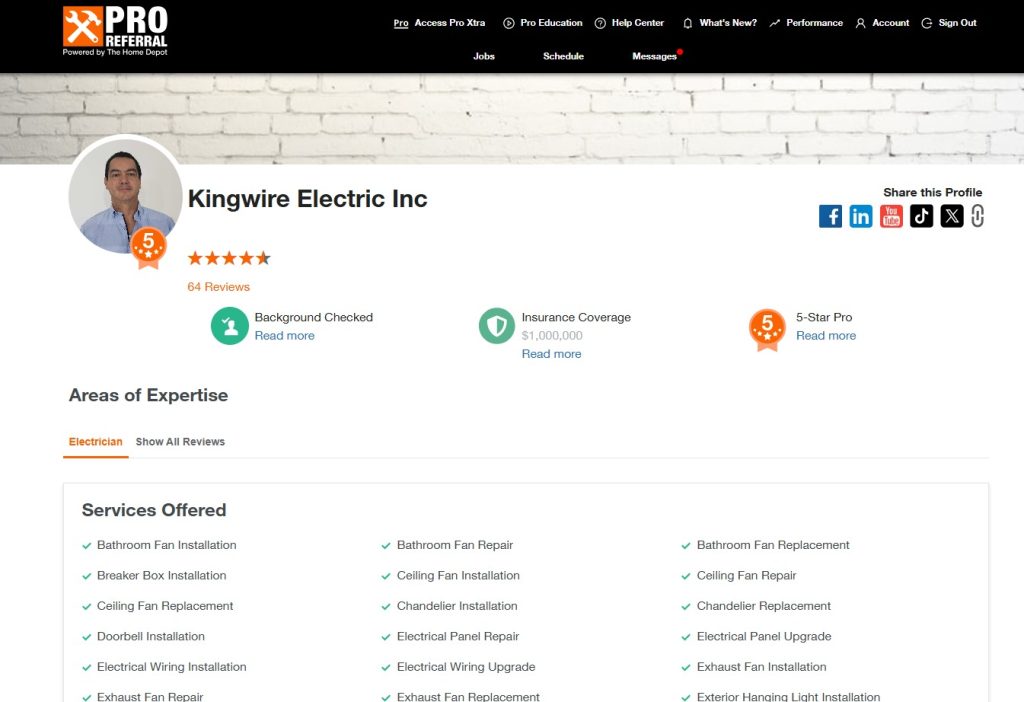This screenshot has height=702, width=1024.
Task: Share profile on Facebook
Action: (830, 216)
